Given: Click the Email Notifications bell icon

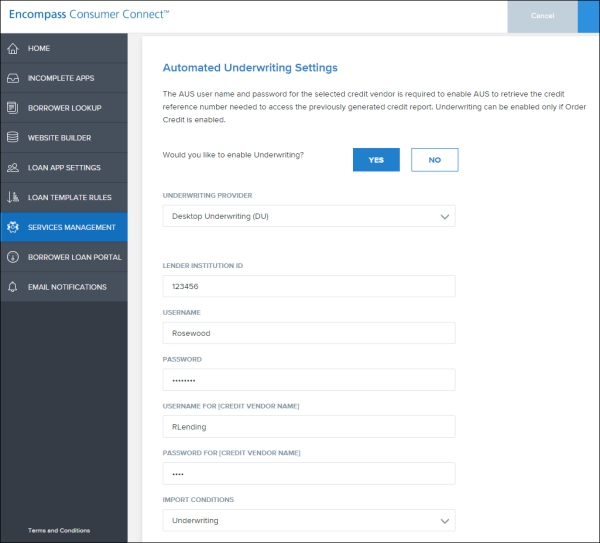Looking at the screenshot, I should 13,287.
